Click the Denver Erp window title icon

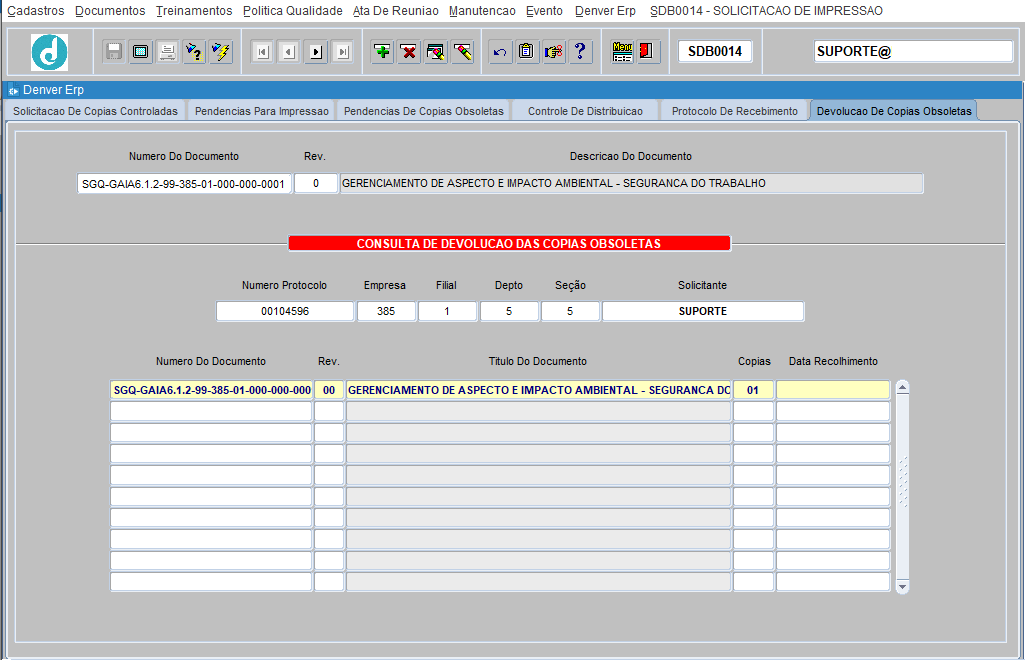(13, 90)
